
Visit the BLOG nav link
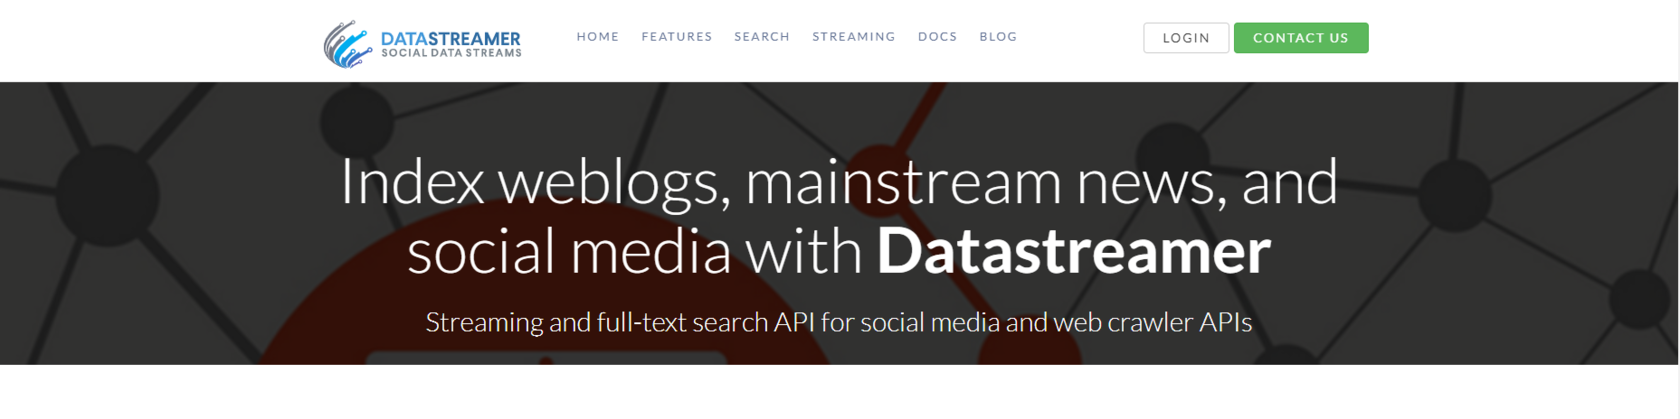click(997, 37)
